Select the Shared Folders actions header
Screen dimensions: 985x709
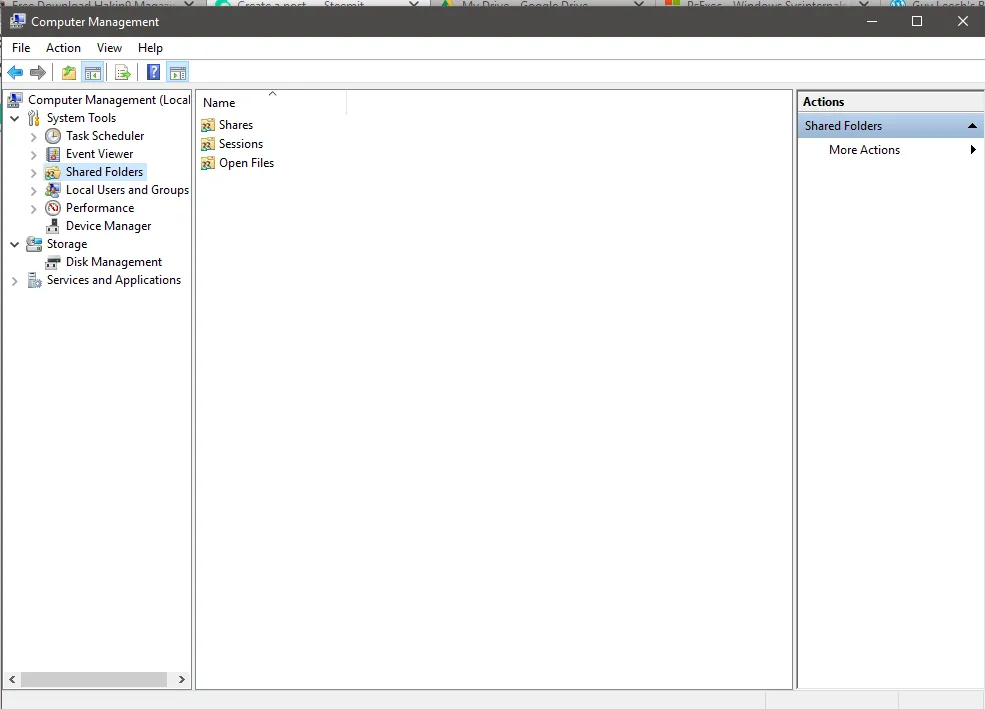[x=890, y=126]
